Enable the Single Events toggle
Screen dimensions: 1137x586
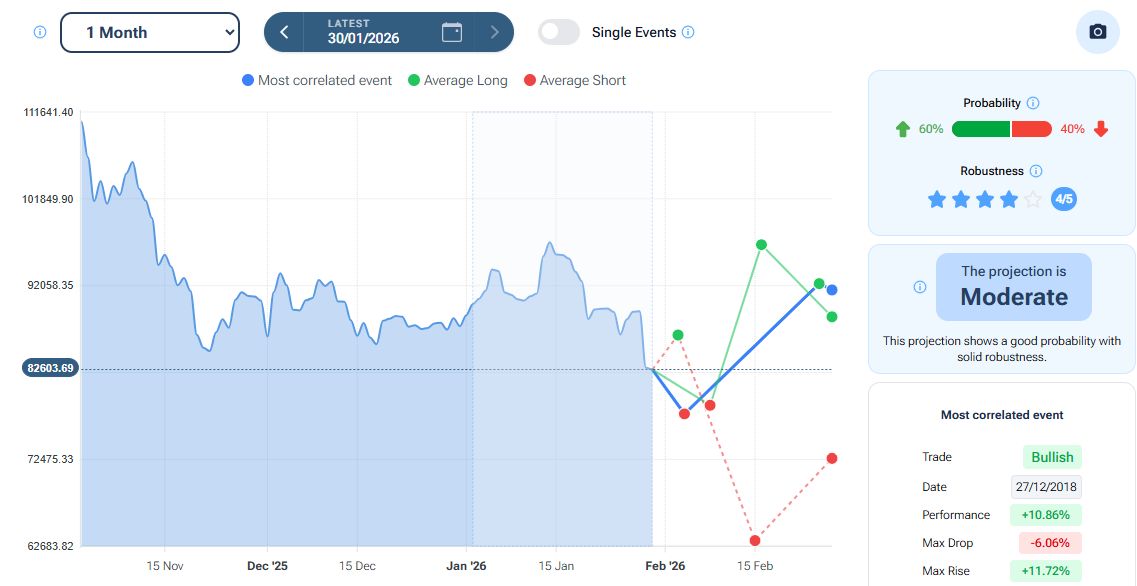tap(559, 32)
